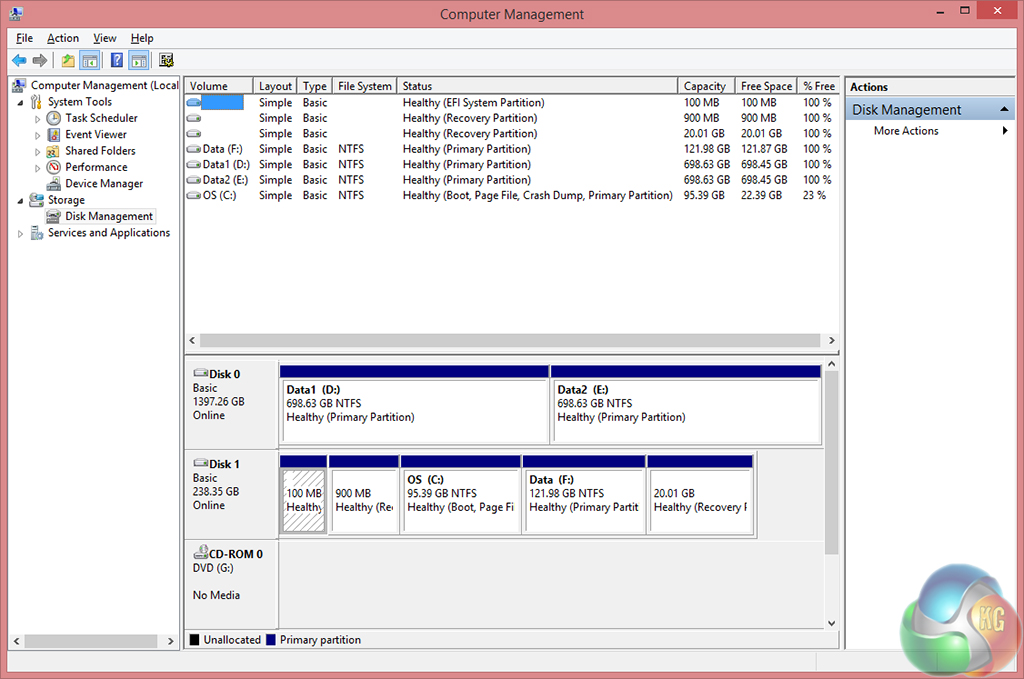Expand the Performance node arrow
This screenshot has height=679, width=1024.
click(37, 168)
